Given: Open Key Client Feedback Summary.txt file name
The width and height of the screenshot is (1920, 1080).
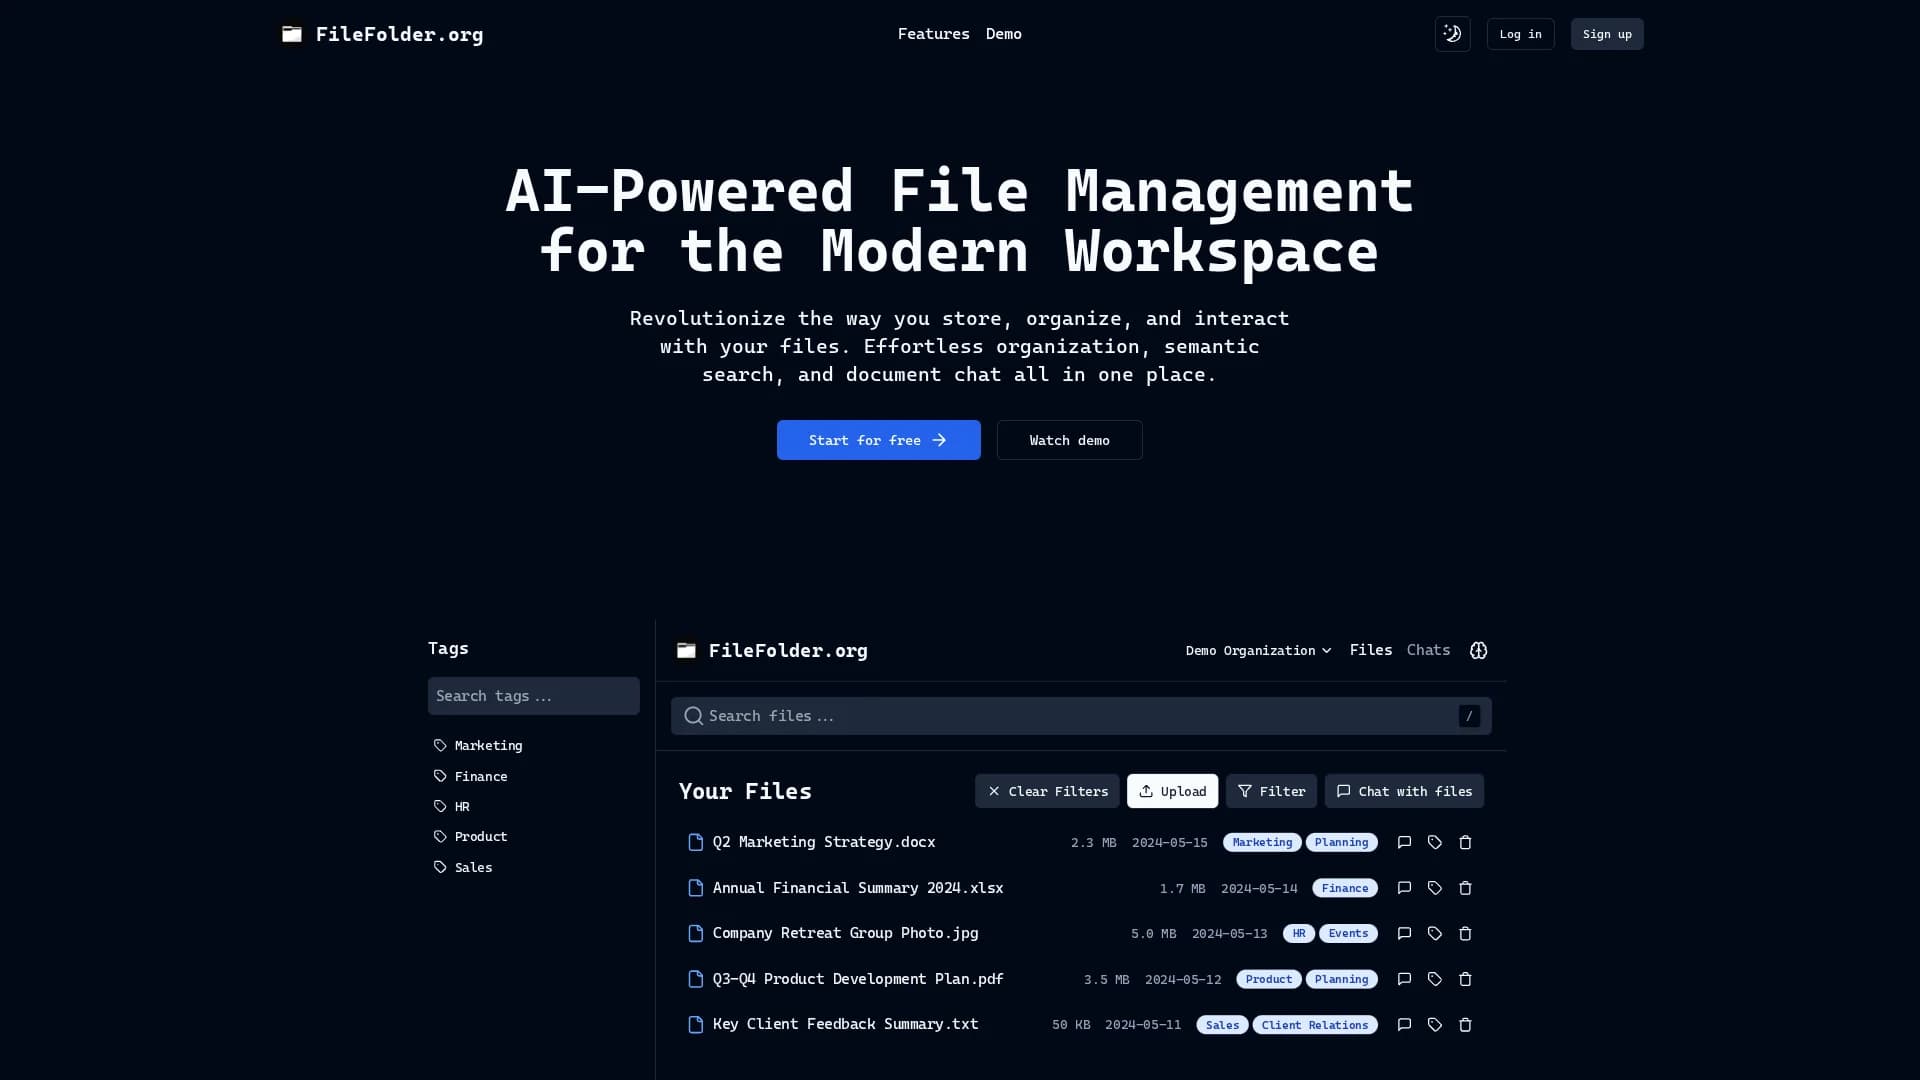Looking at the screenshot, I should tap(845, 1024).
